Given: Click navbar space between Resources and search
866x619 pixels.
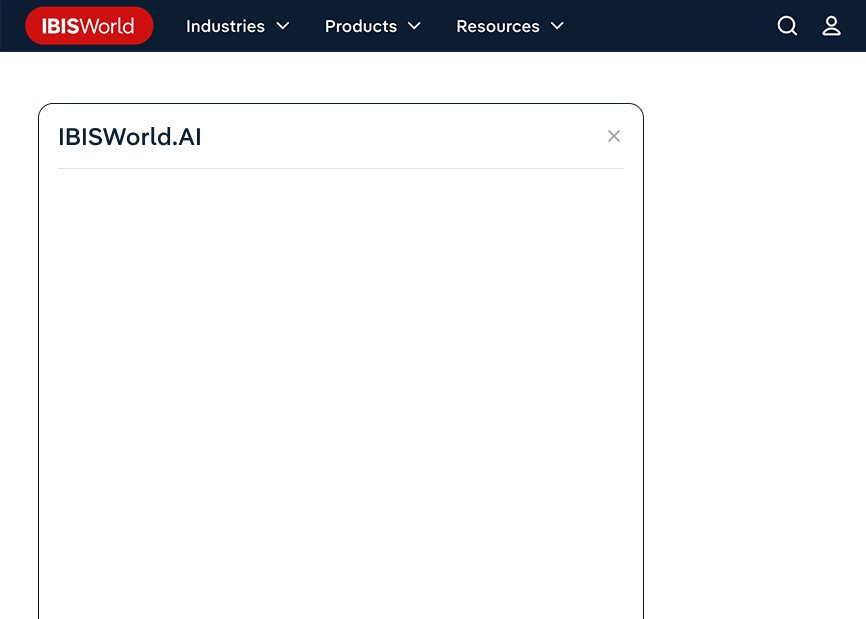Looking at the screenshot, I should pyautogui.click(x=670, y=26).
